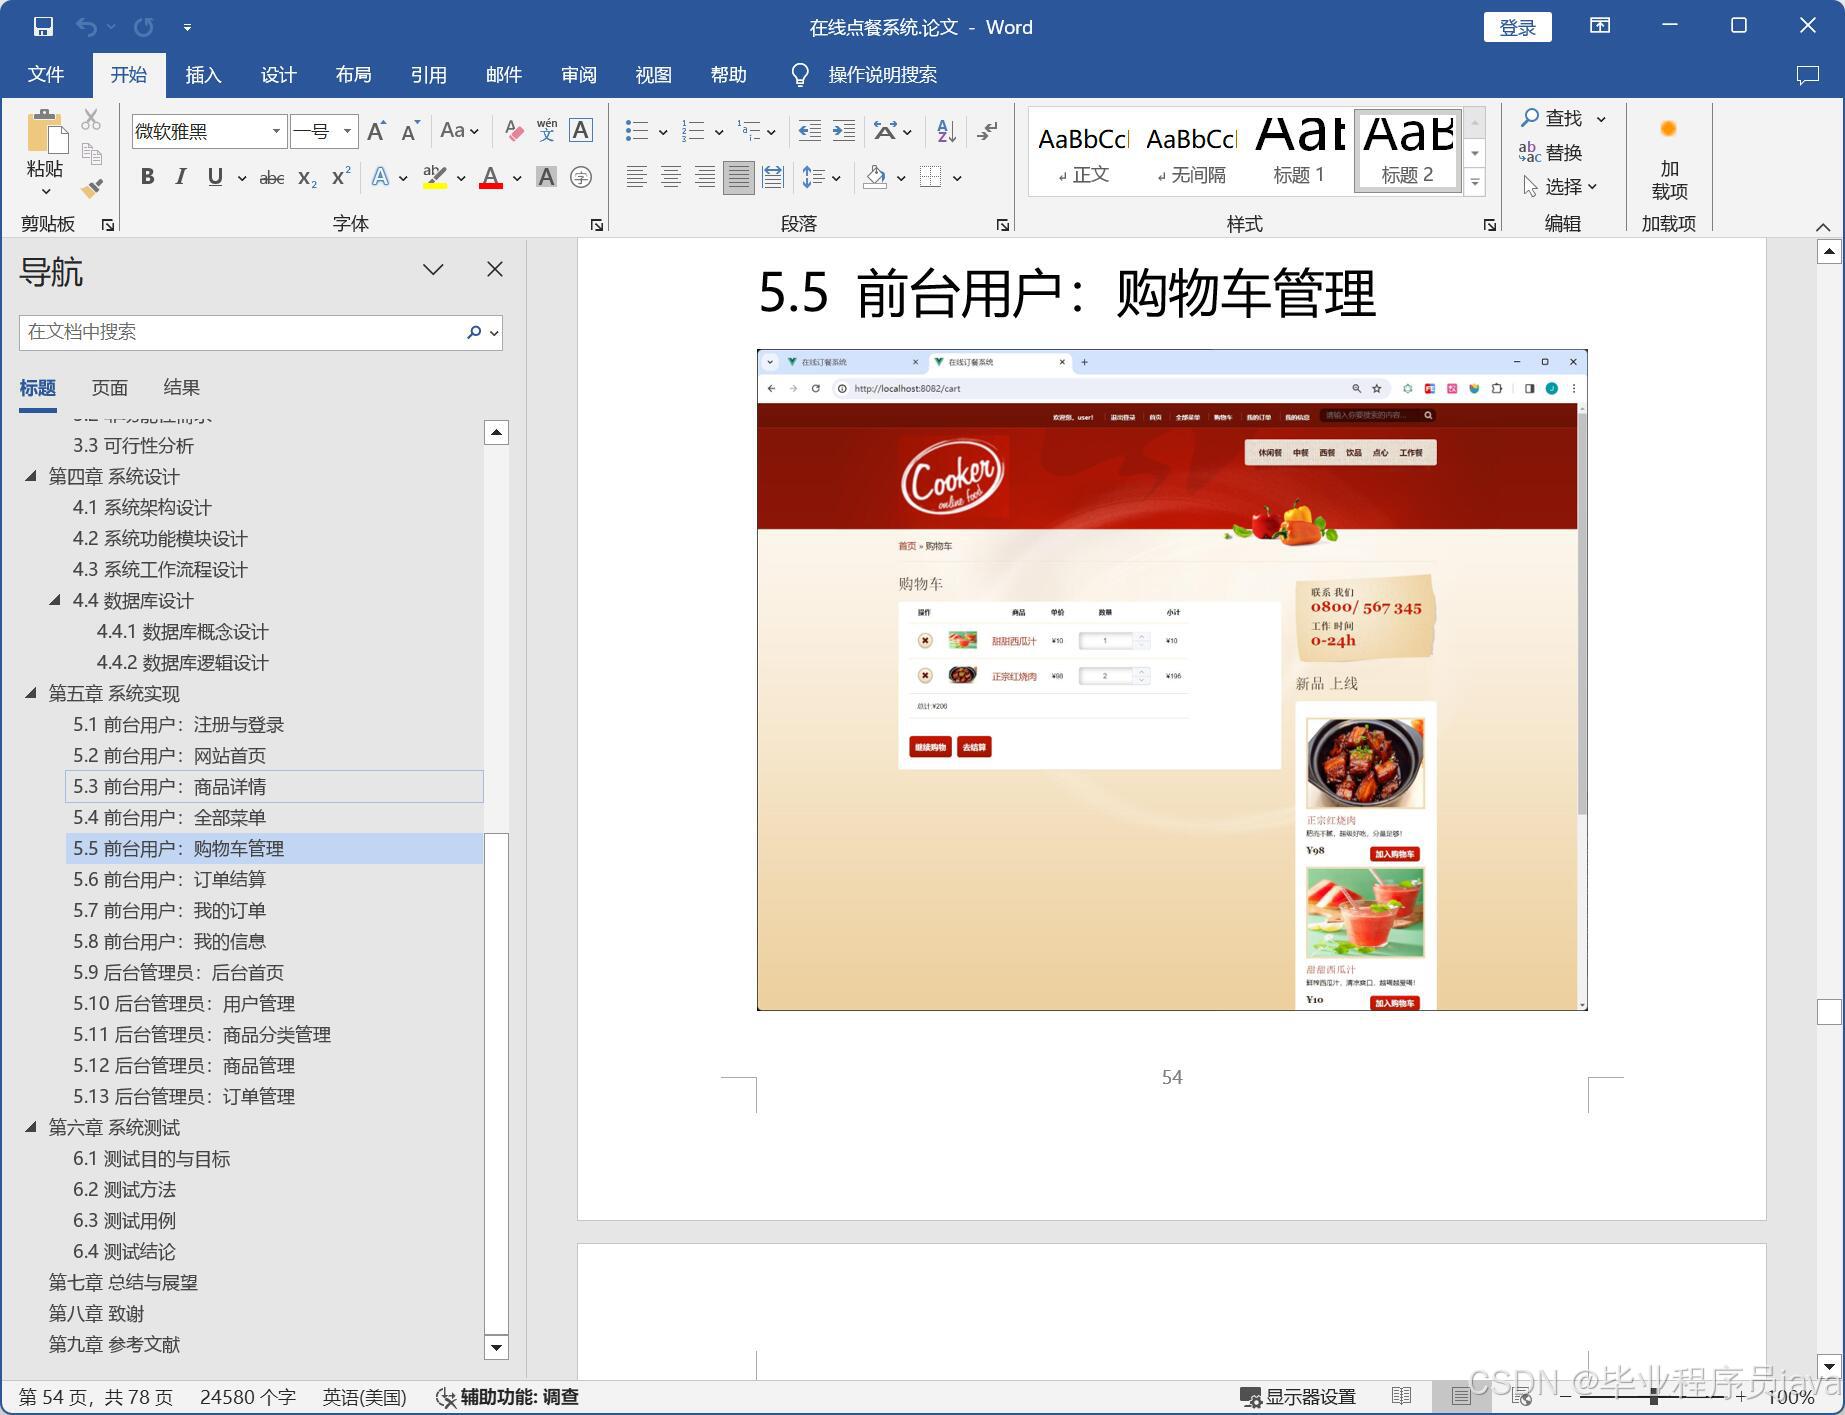The width and height of the screenshot is (1845, 1415).
Task: Increase paragraph indent
Action: [x=844, y=131]
